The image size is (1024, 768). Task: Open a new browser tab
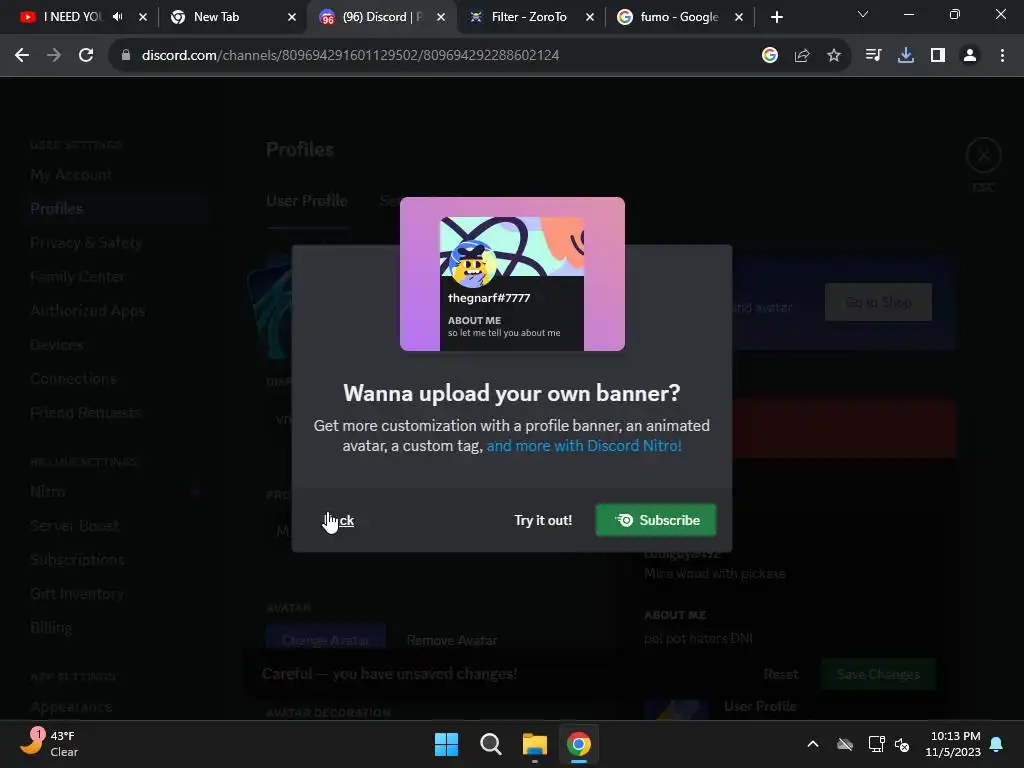point(776,17)
